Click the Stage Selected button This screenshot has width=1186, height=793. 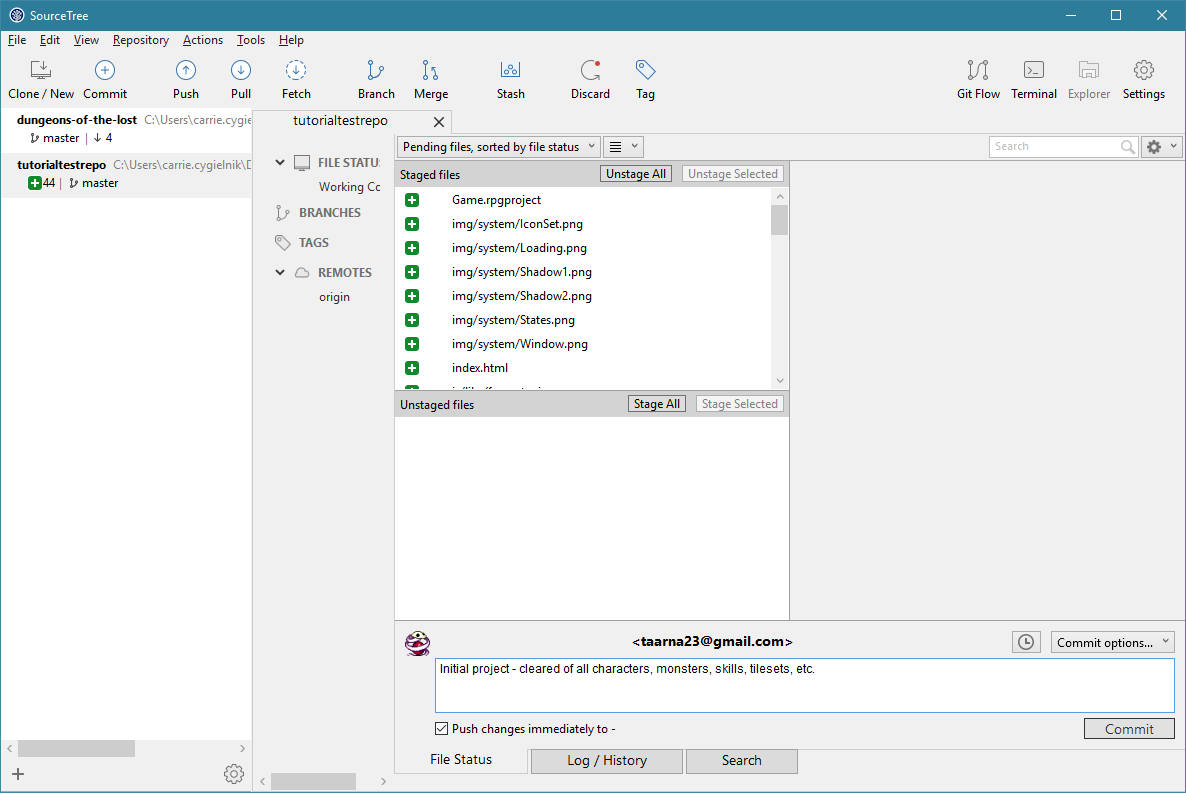(739, 404)
